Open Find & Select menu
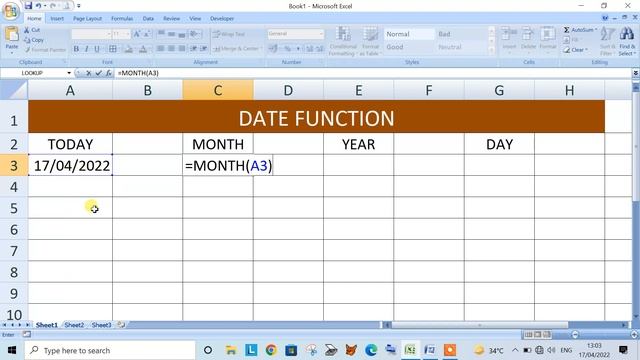640x360 pixels. tap(627, 42)
